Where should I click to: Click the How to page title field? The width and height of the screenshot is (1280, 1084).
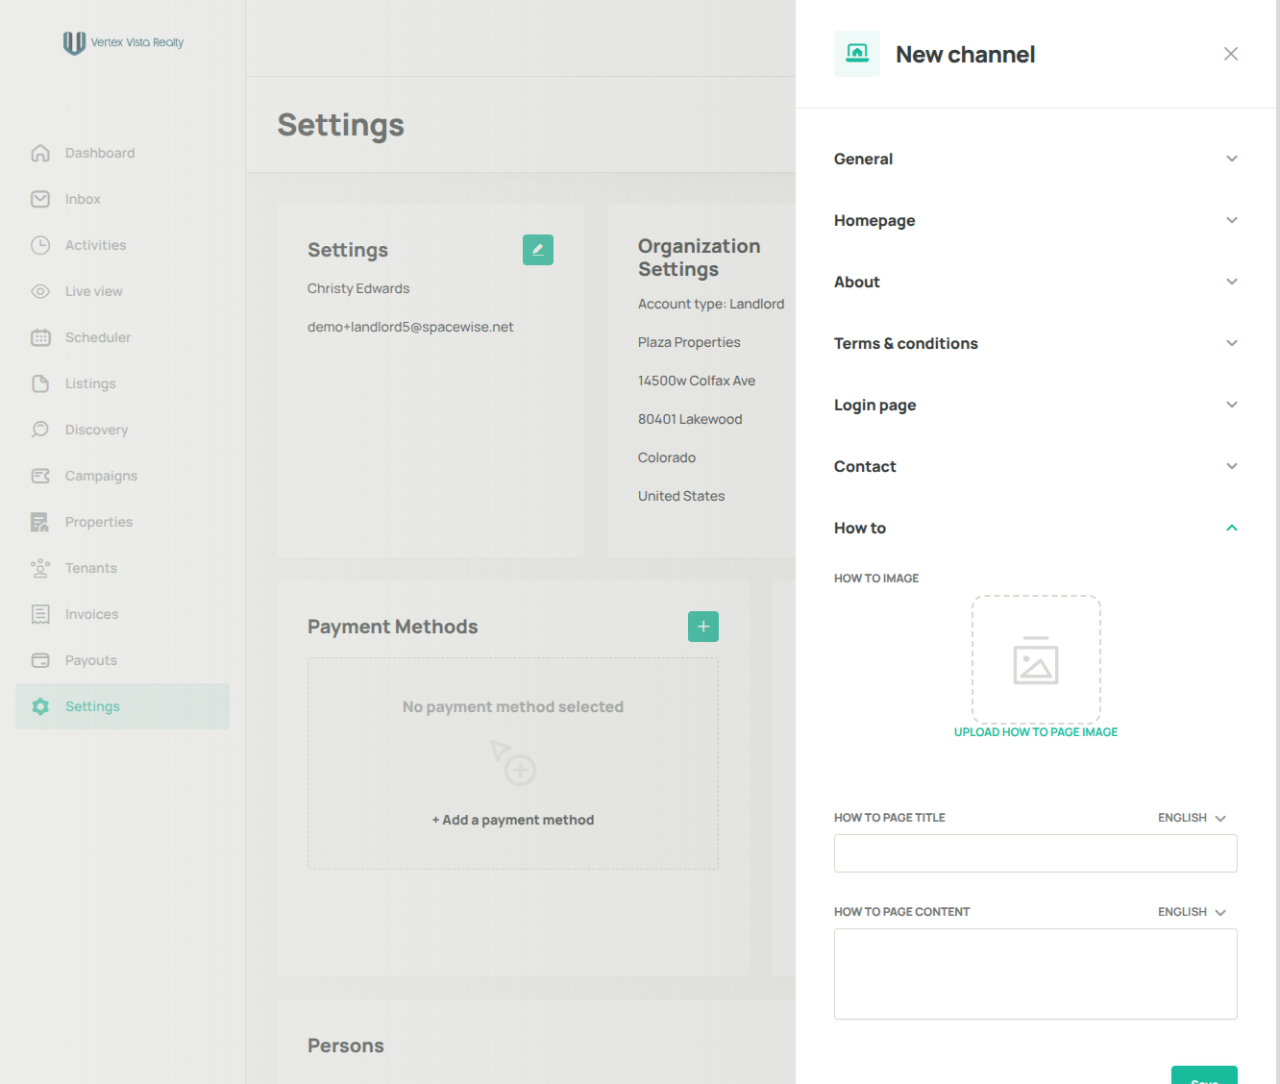1036,853
